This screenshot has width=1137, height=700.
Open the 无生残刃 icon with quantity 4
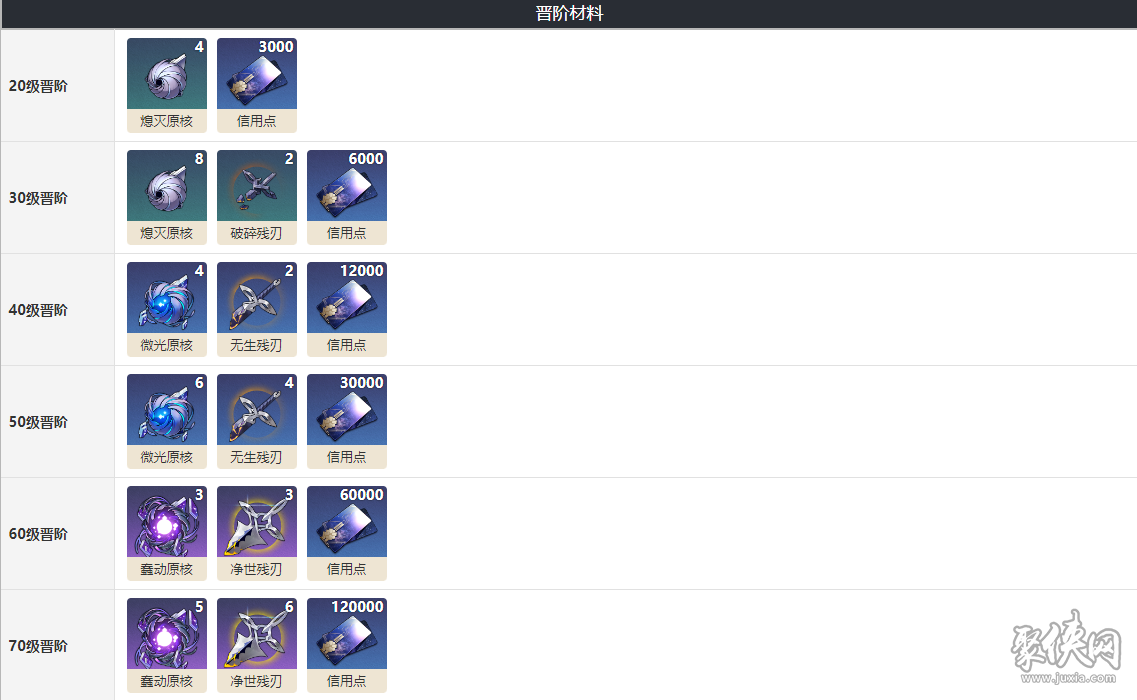(257, 421)
